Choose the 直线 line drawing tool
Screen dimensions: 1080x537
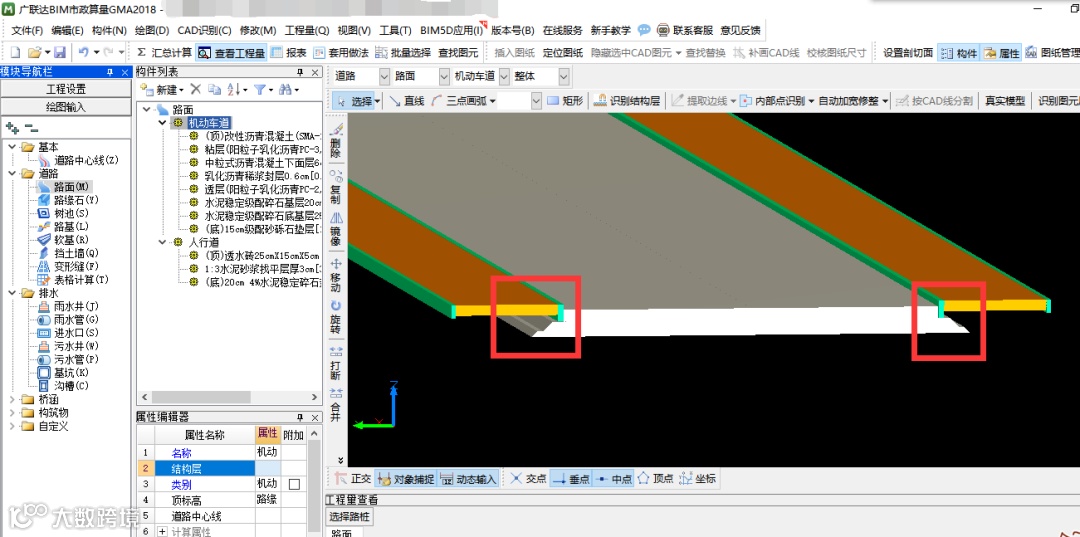coord(407,101)
